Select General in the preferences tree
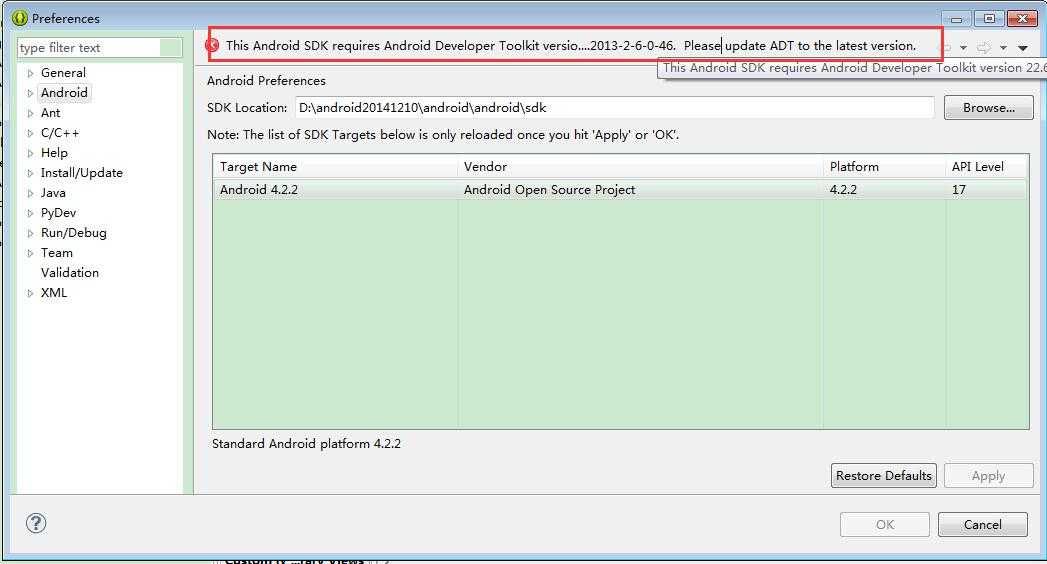 (63, 73)
